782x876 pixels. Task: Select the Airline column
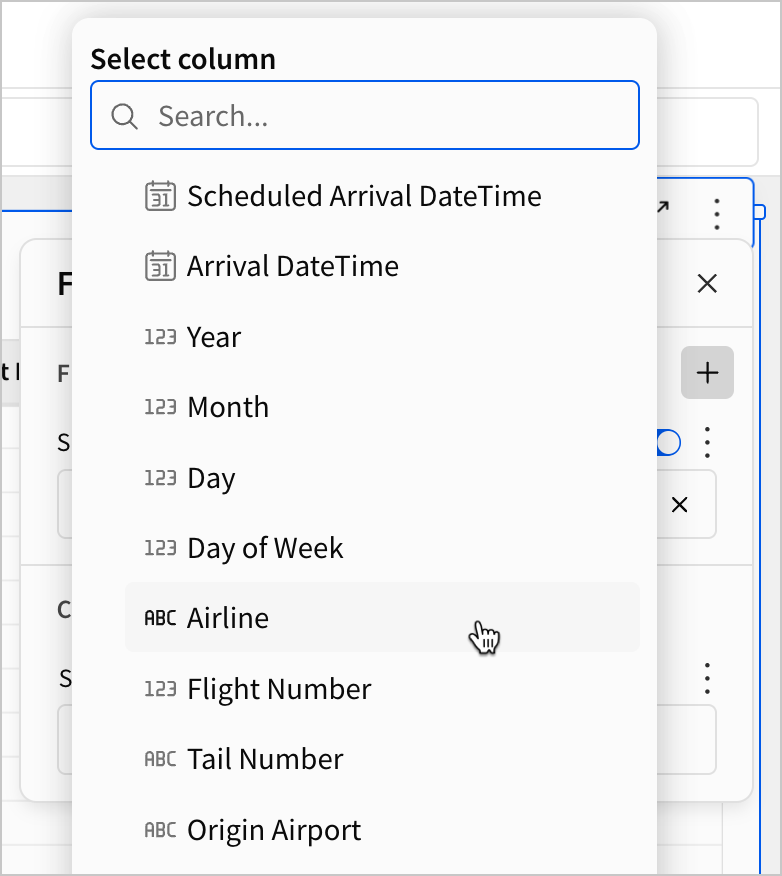[228, 618]
